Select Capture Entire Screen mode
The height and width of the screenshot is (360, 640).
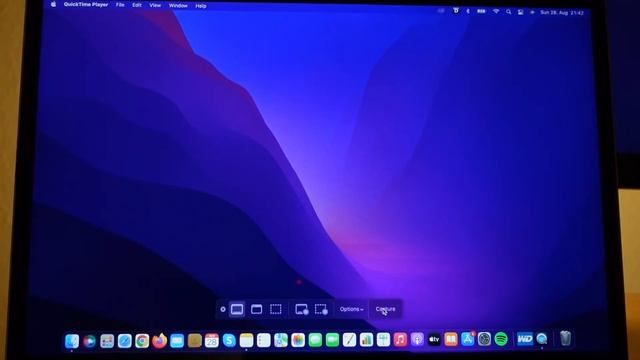tap(237, 309)
